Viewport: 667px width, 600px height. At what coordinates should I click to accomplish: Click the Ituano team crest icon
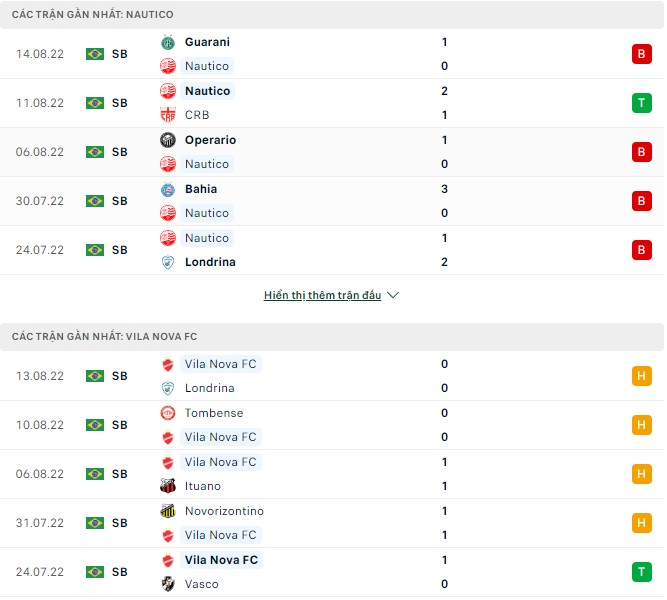[168, 486]
